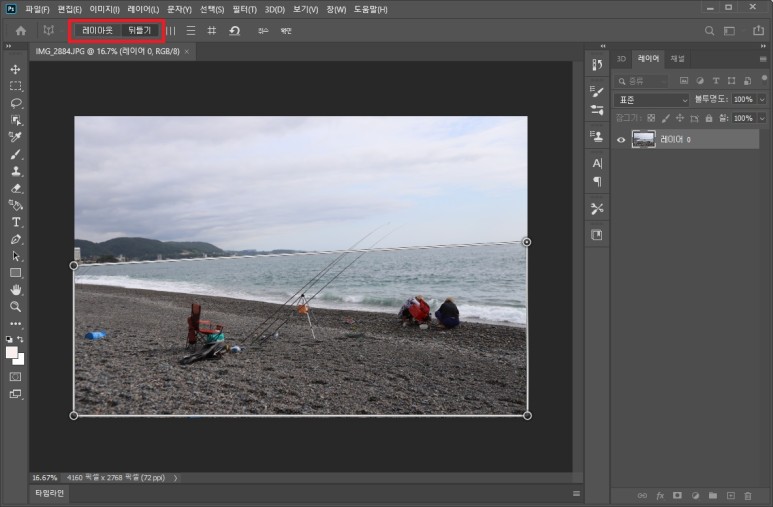Open the Layers panel flyout menu
The width and height of the screenshot is (773, 507).
pos(763,59)
